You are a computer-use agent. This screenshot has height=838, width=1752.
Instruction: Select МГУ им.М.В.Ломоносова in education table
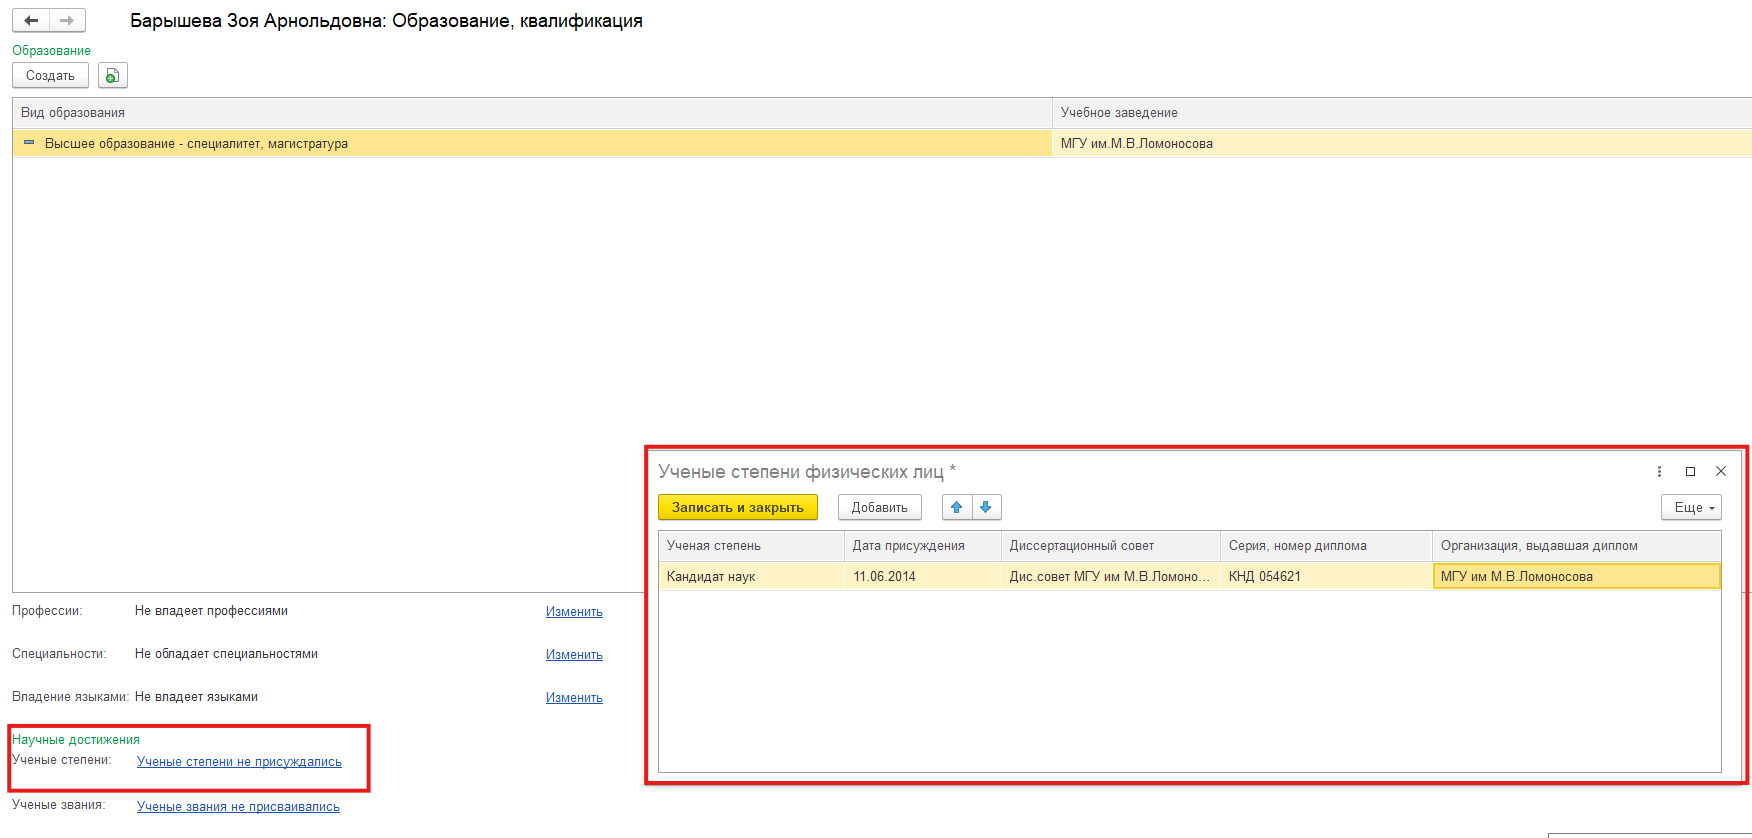tap(1402, 144)
